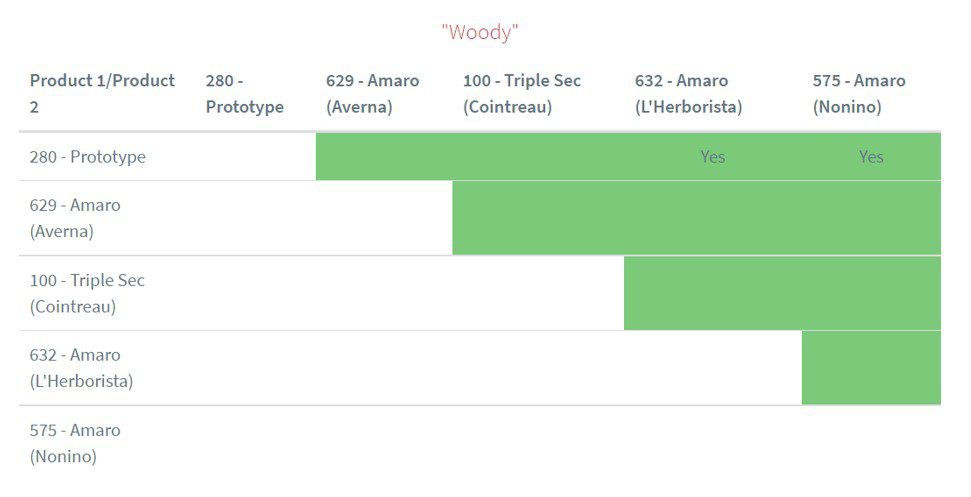Image resolution: width=971 pixels, height=497 pixels.
Task: Click green cell for Averna versus Cointreau
Action: pos(538,218)
